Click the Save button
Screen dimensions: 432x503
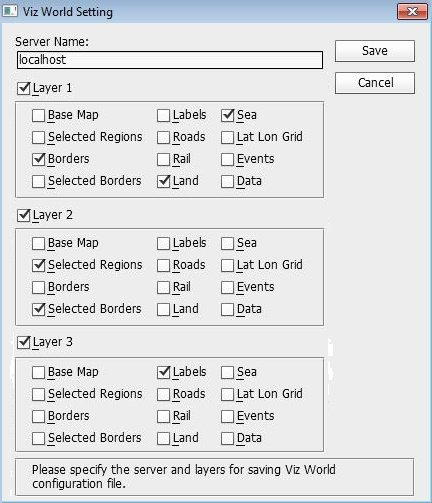(375, 51)
